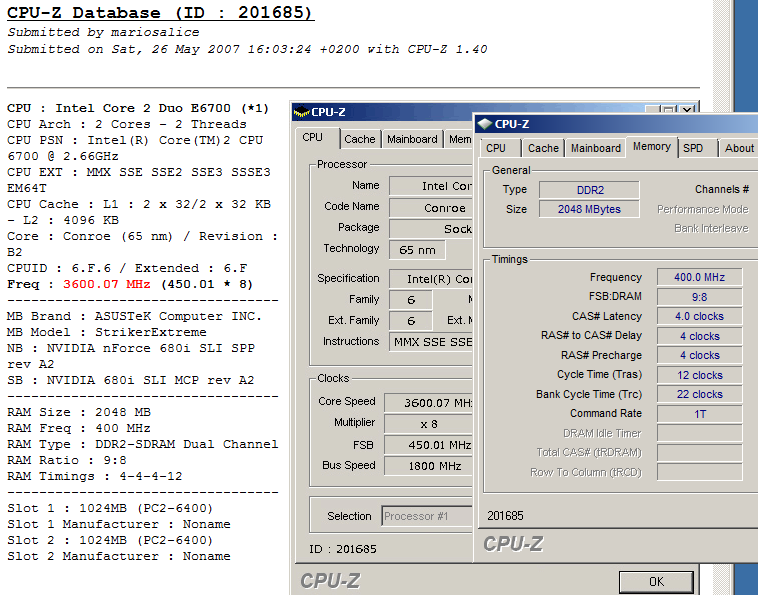This screenshot has height=595, width=758.
Task: Click the 'CPU : Intel Core 2 Duo E6700' line
Action: tap(138, 108)
